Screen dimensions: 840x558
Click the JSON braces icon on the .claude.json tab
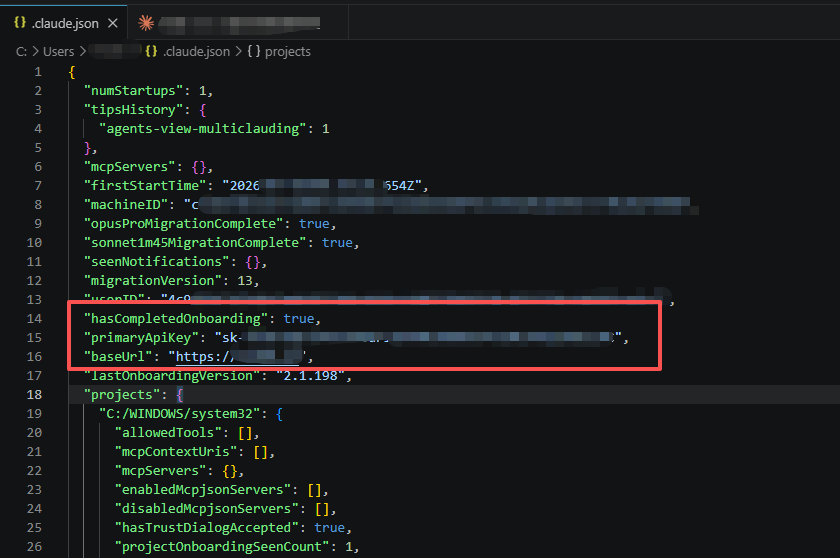click(x=20, y=23)
